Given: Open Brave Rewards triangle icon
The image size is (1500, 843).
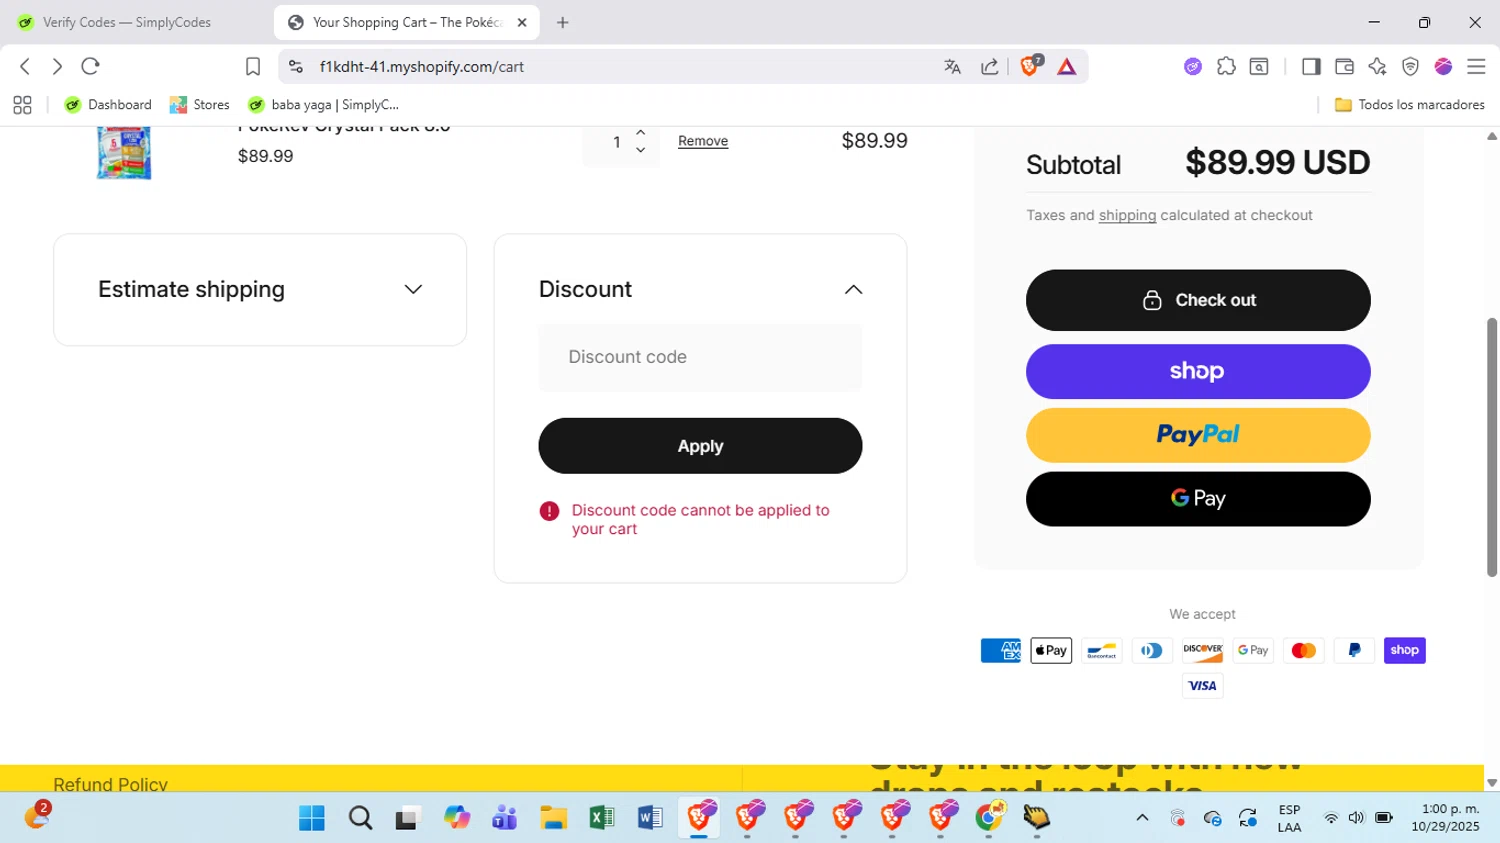Looking at the screenshot, I should tap(1067, 67).
